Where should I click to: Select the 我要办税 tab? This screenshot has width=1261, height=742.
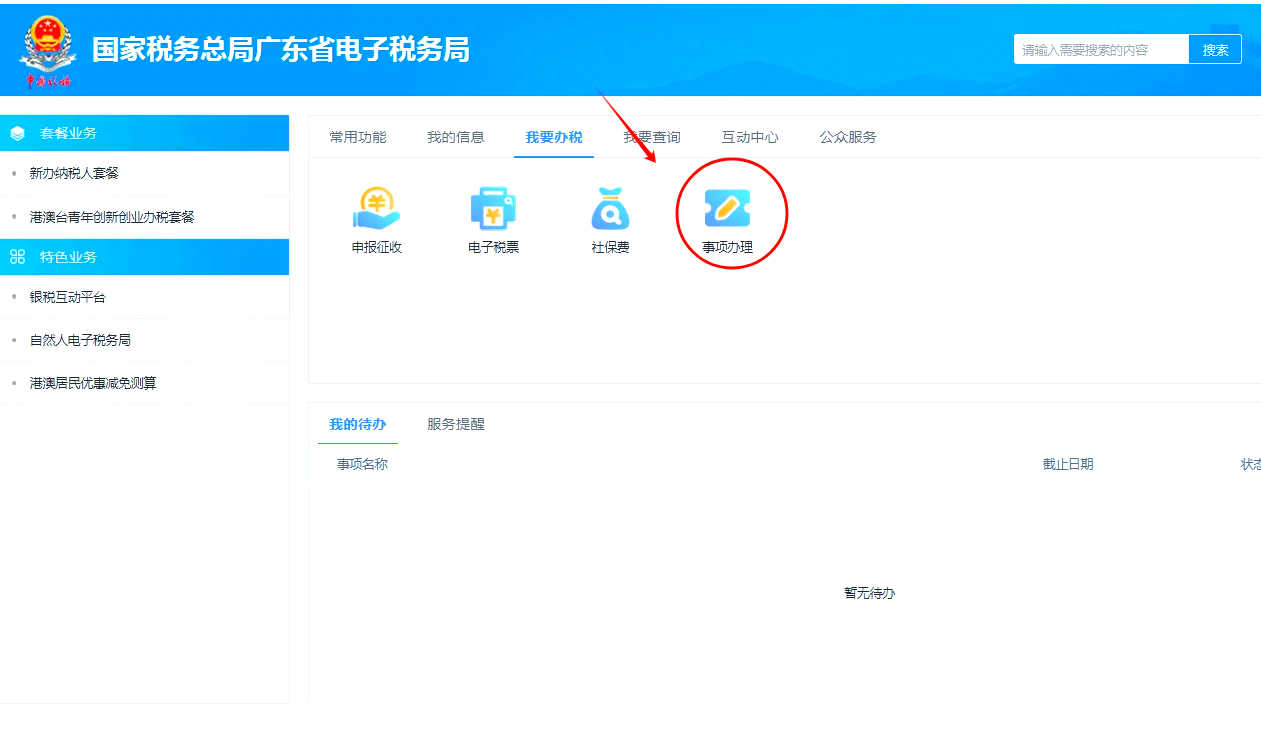(x=554, y=137)
